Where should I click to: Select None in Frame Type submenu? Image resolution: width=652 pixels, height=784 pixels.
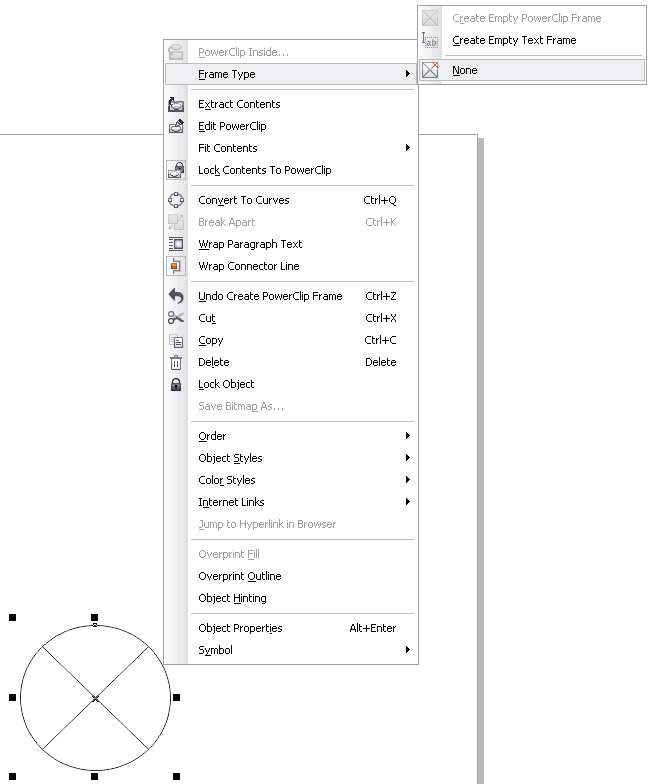pyautogui.click(x=532, y=70)
